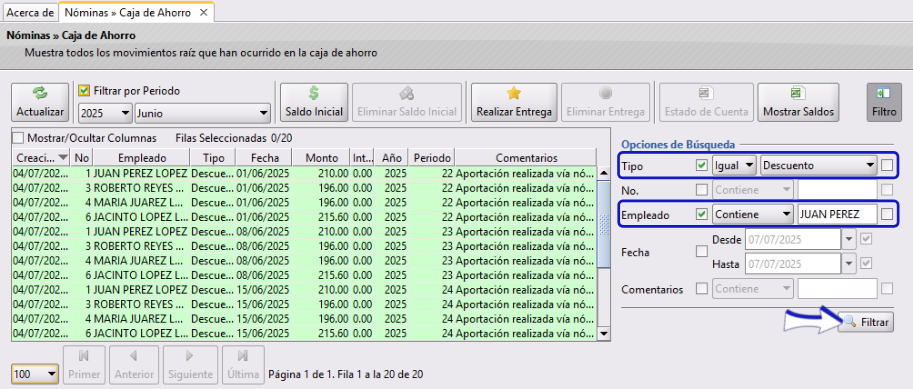This screenshot has width=913, height=389.
Task: Go to Anterior page
Action: tap(134, 365)
